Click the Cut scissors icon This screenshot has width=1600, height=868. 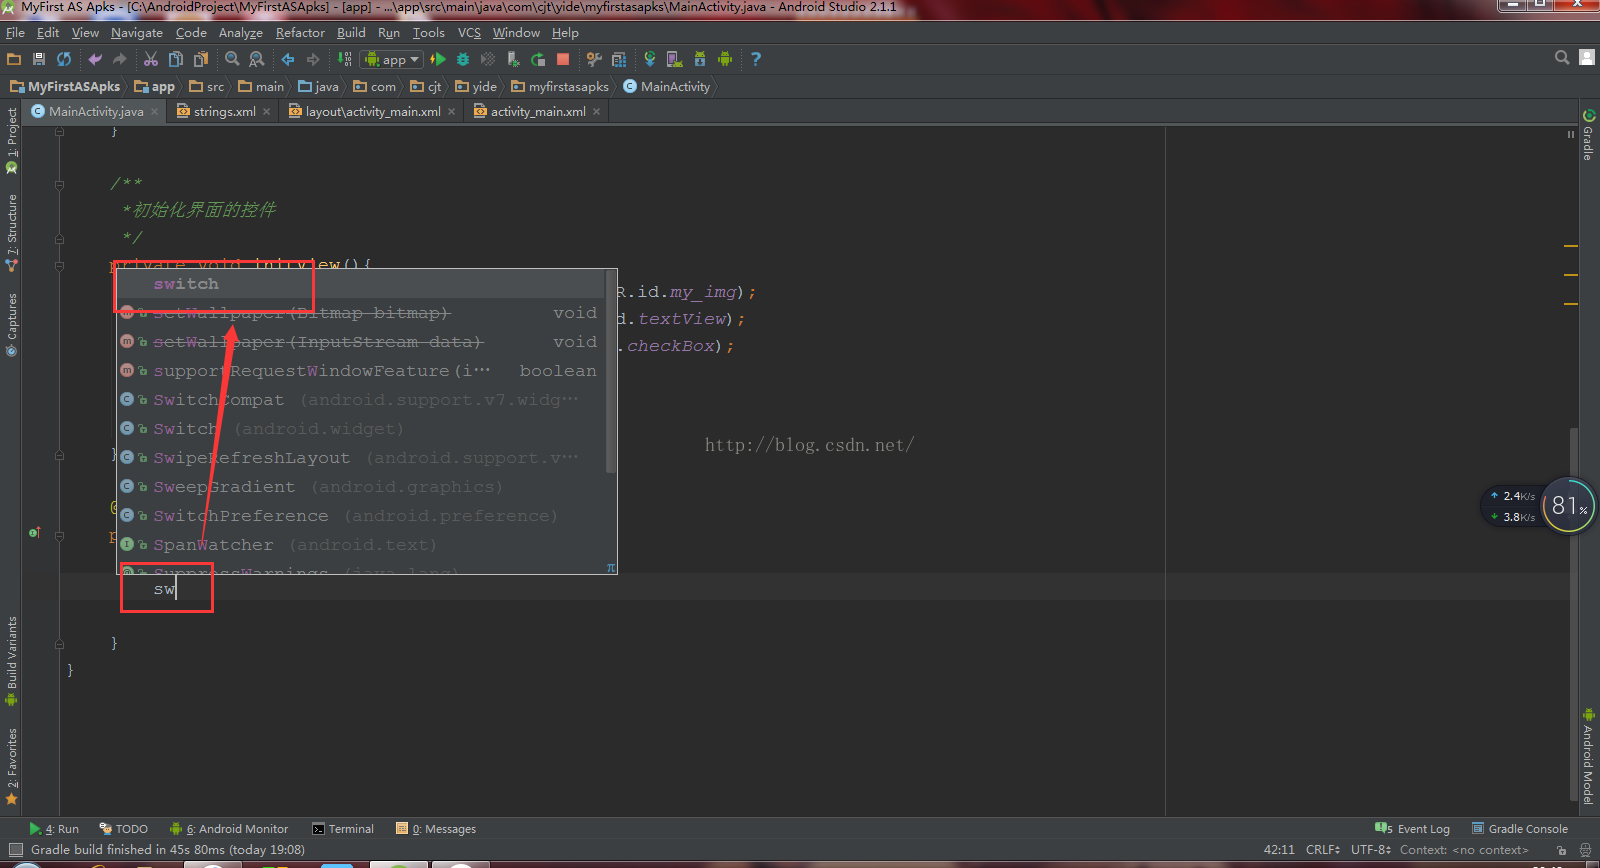point(151,59)
